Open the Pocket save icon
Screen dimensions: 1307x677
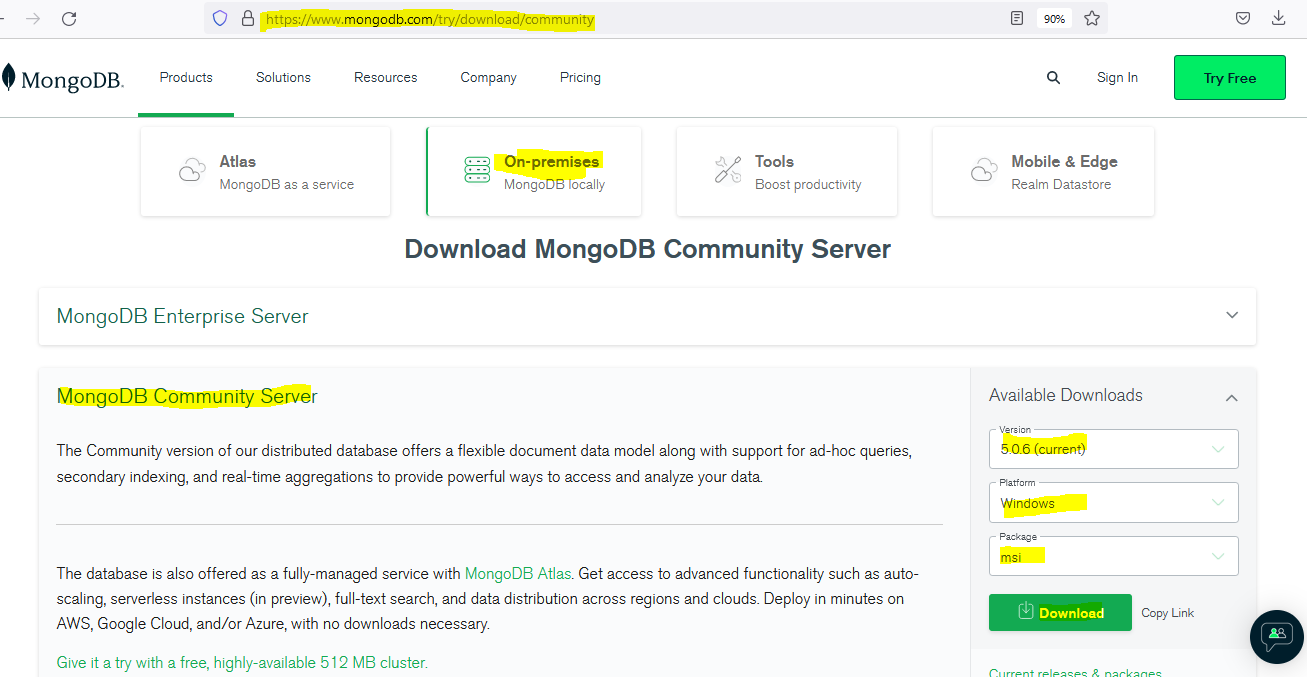(x=1242, y=18)
